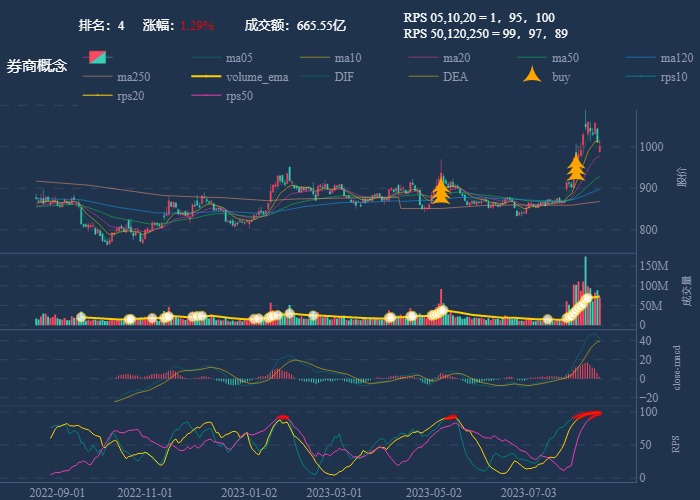Toggle the DEA legend item
This screenshot has width=700, height=500.
pos(455,76)
